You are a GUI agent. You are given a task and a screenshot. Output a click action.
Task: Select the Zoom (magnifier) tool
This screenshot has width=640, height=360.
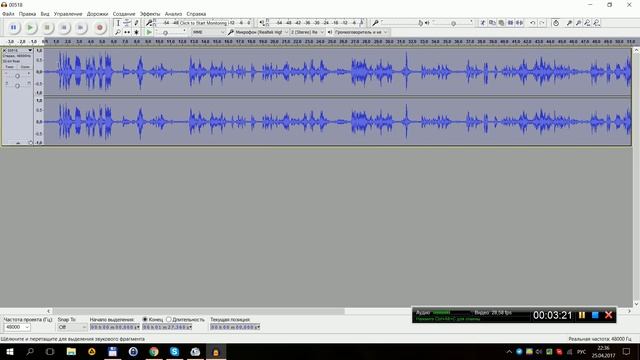click(118, 32)
